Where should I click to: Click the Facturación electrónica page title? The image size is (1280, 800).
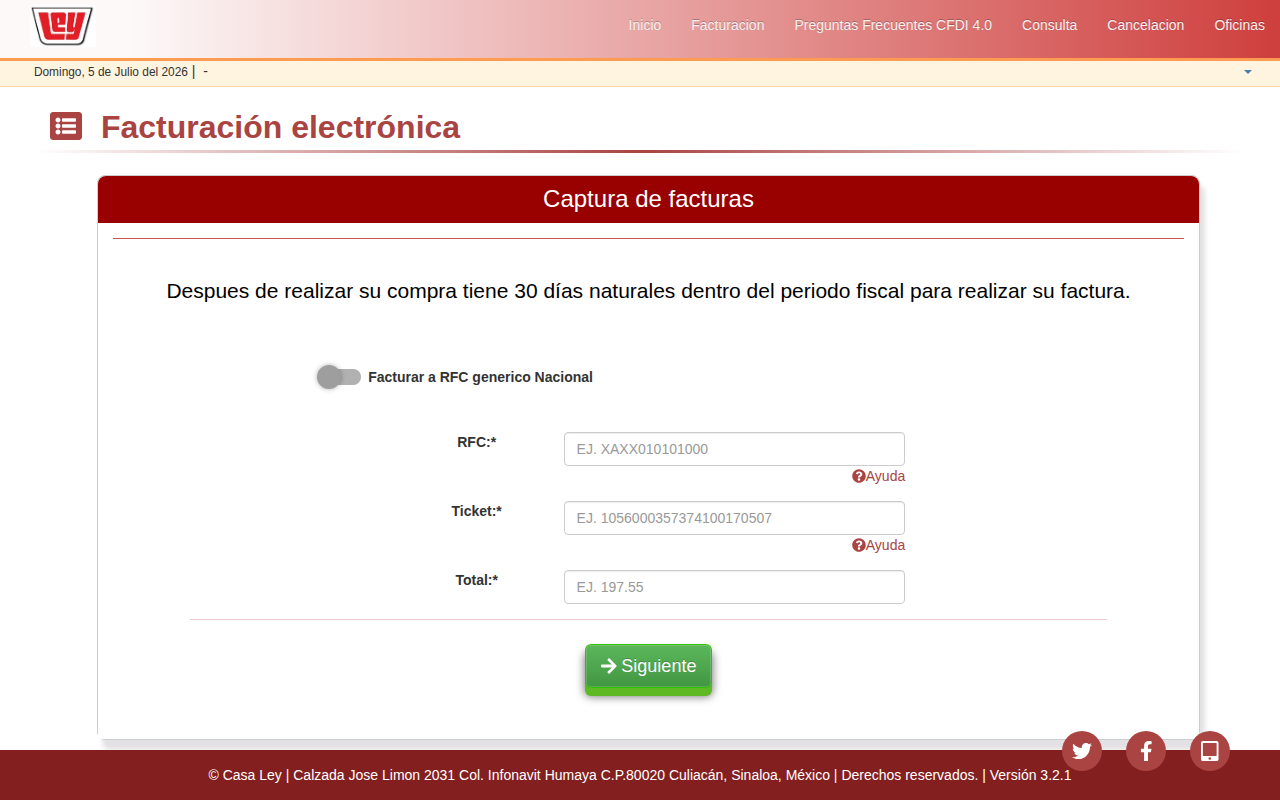[280, 127]
